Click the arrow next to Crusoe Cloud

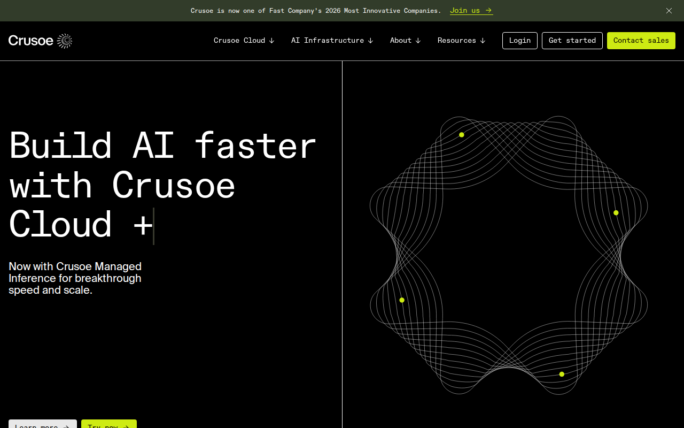coord(271,41)
